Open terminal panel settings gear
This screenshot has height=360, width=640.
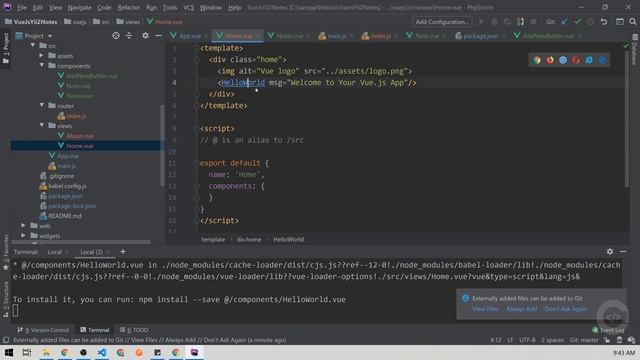(x=609, y=251)
